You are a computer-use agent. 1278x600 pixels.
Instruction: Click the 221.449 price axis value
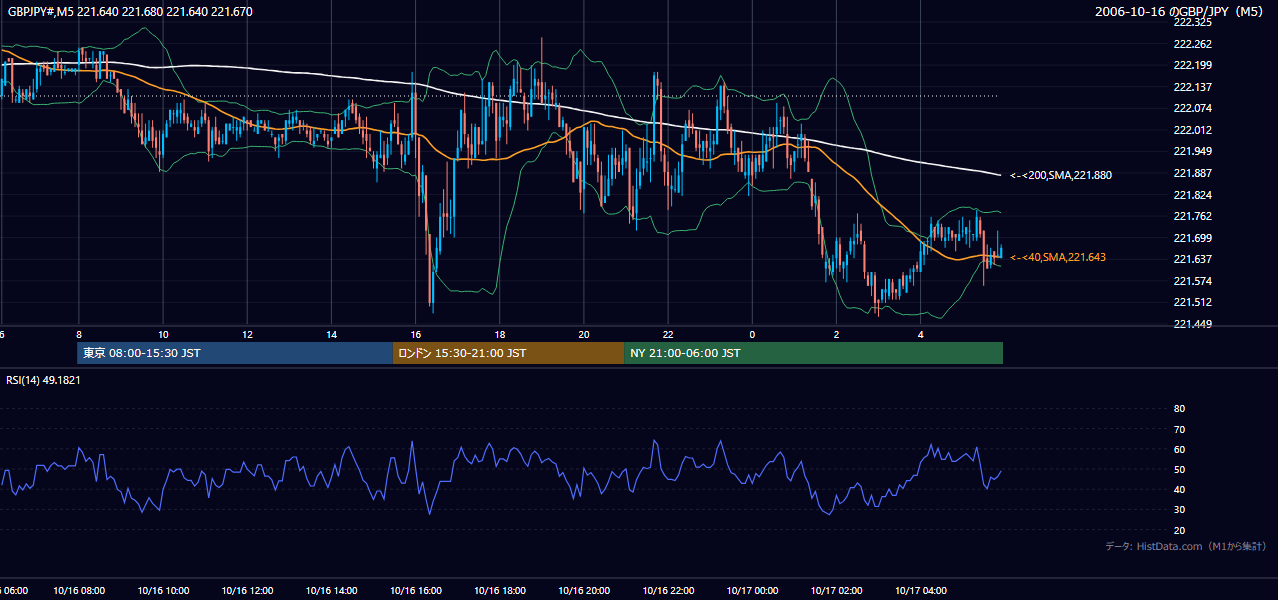click(x=1192, y=324)
